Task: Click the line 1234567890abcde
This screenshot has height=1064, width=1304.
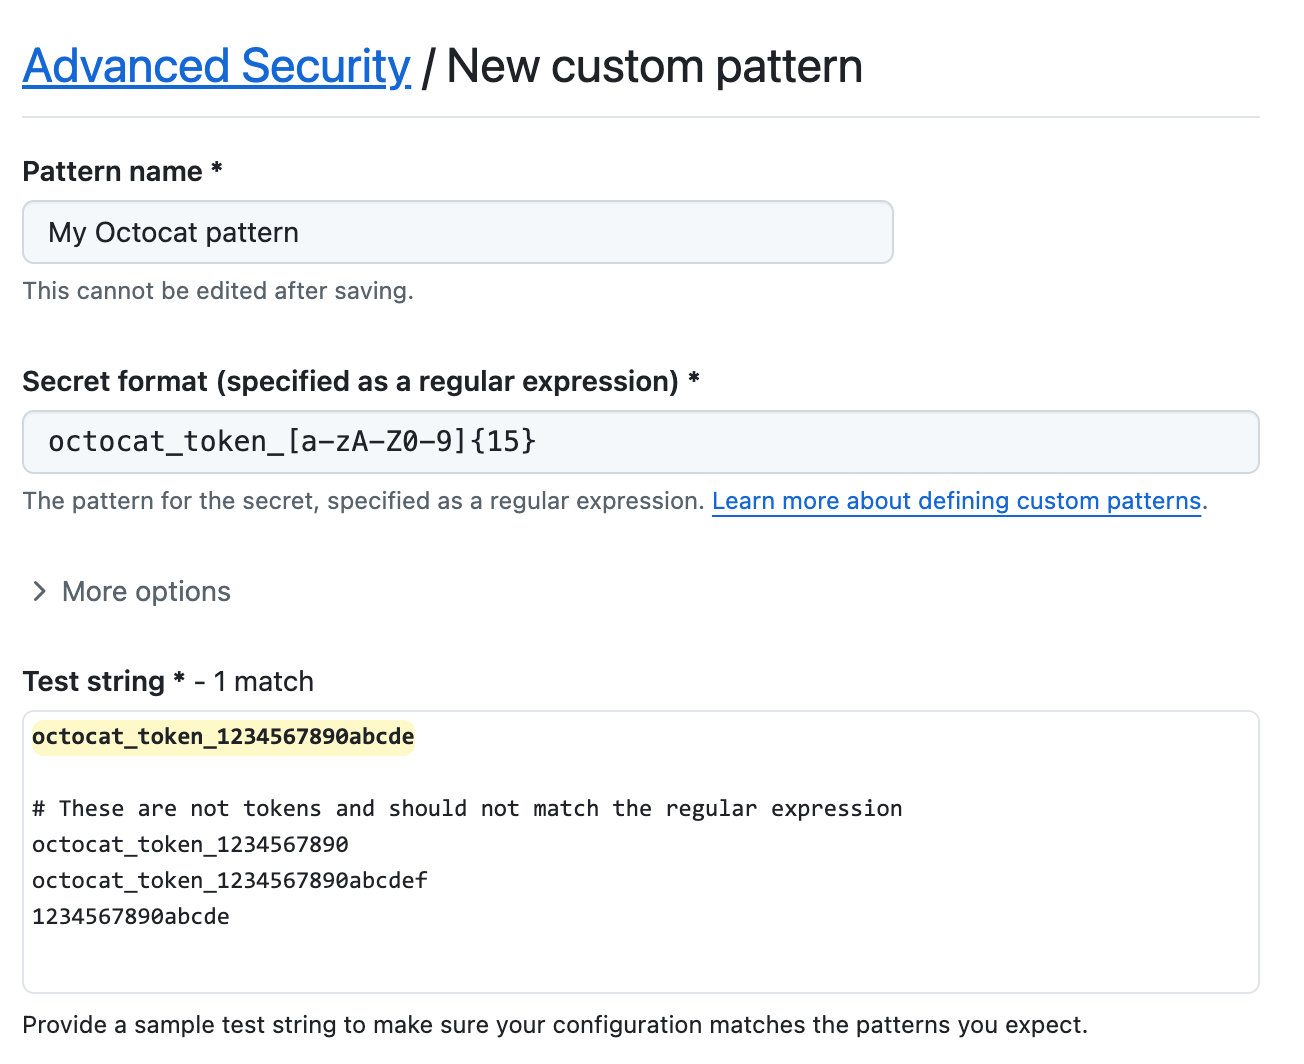Action: pyautogui.click(x=130, y=916)
